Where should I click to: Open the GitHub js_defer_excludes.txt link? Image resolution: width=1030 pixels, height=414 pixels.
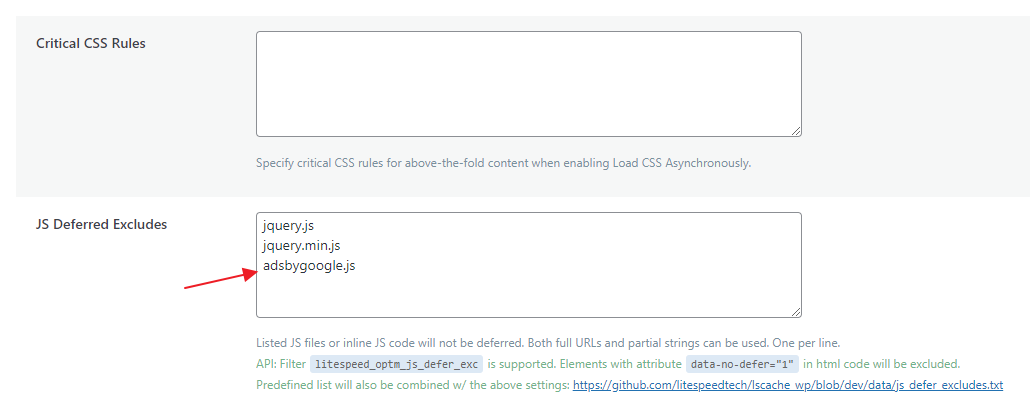(x=787, y=385)
